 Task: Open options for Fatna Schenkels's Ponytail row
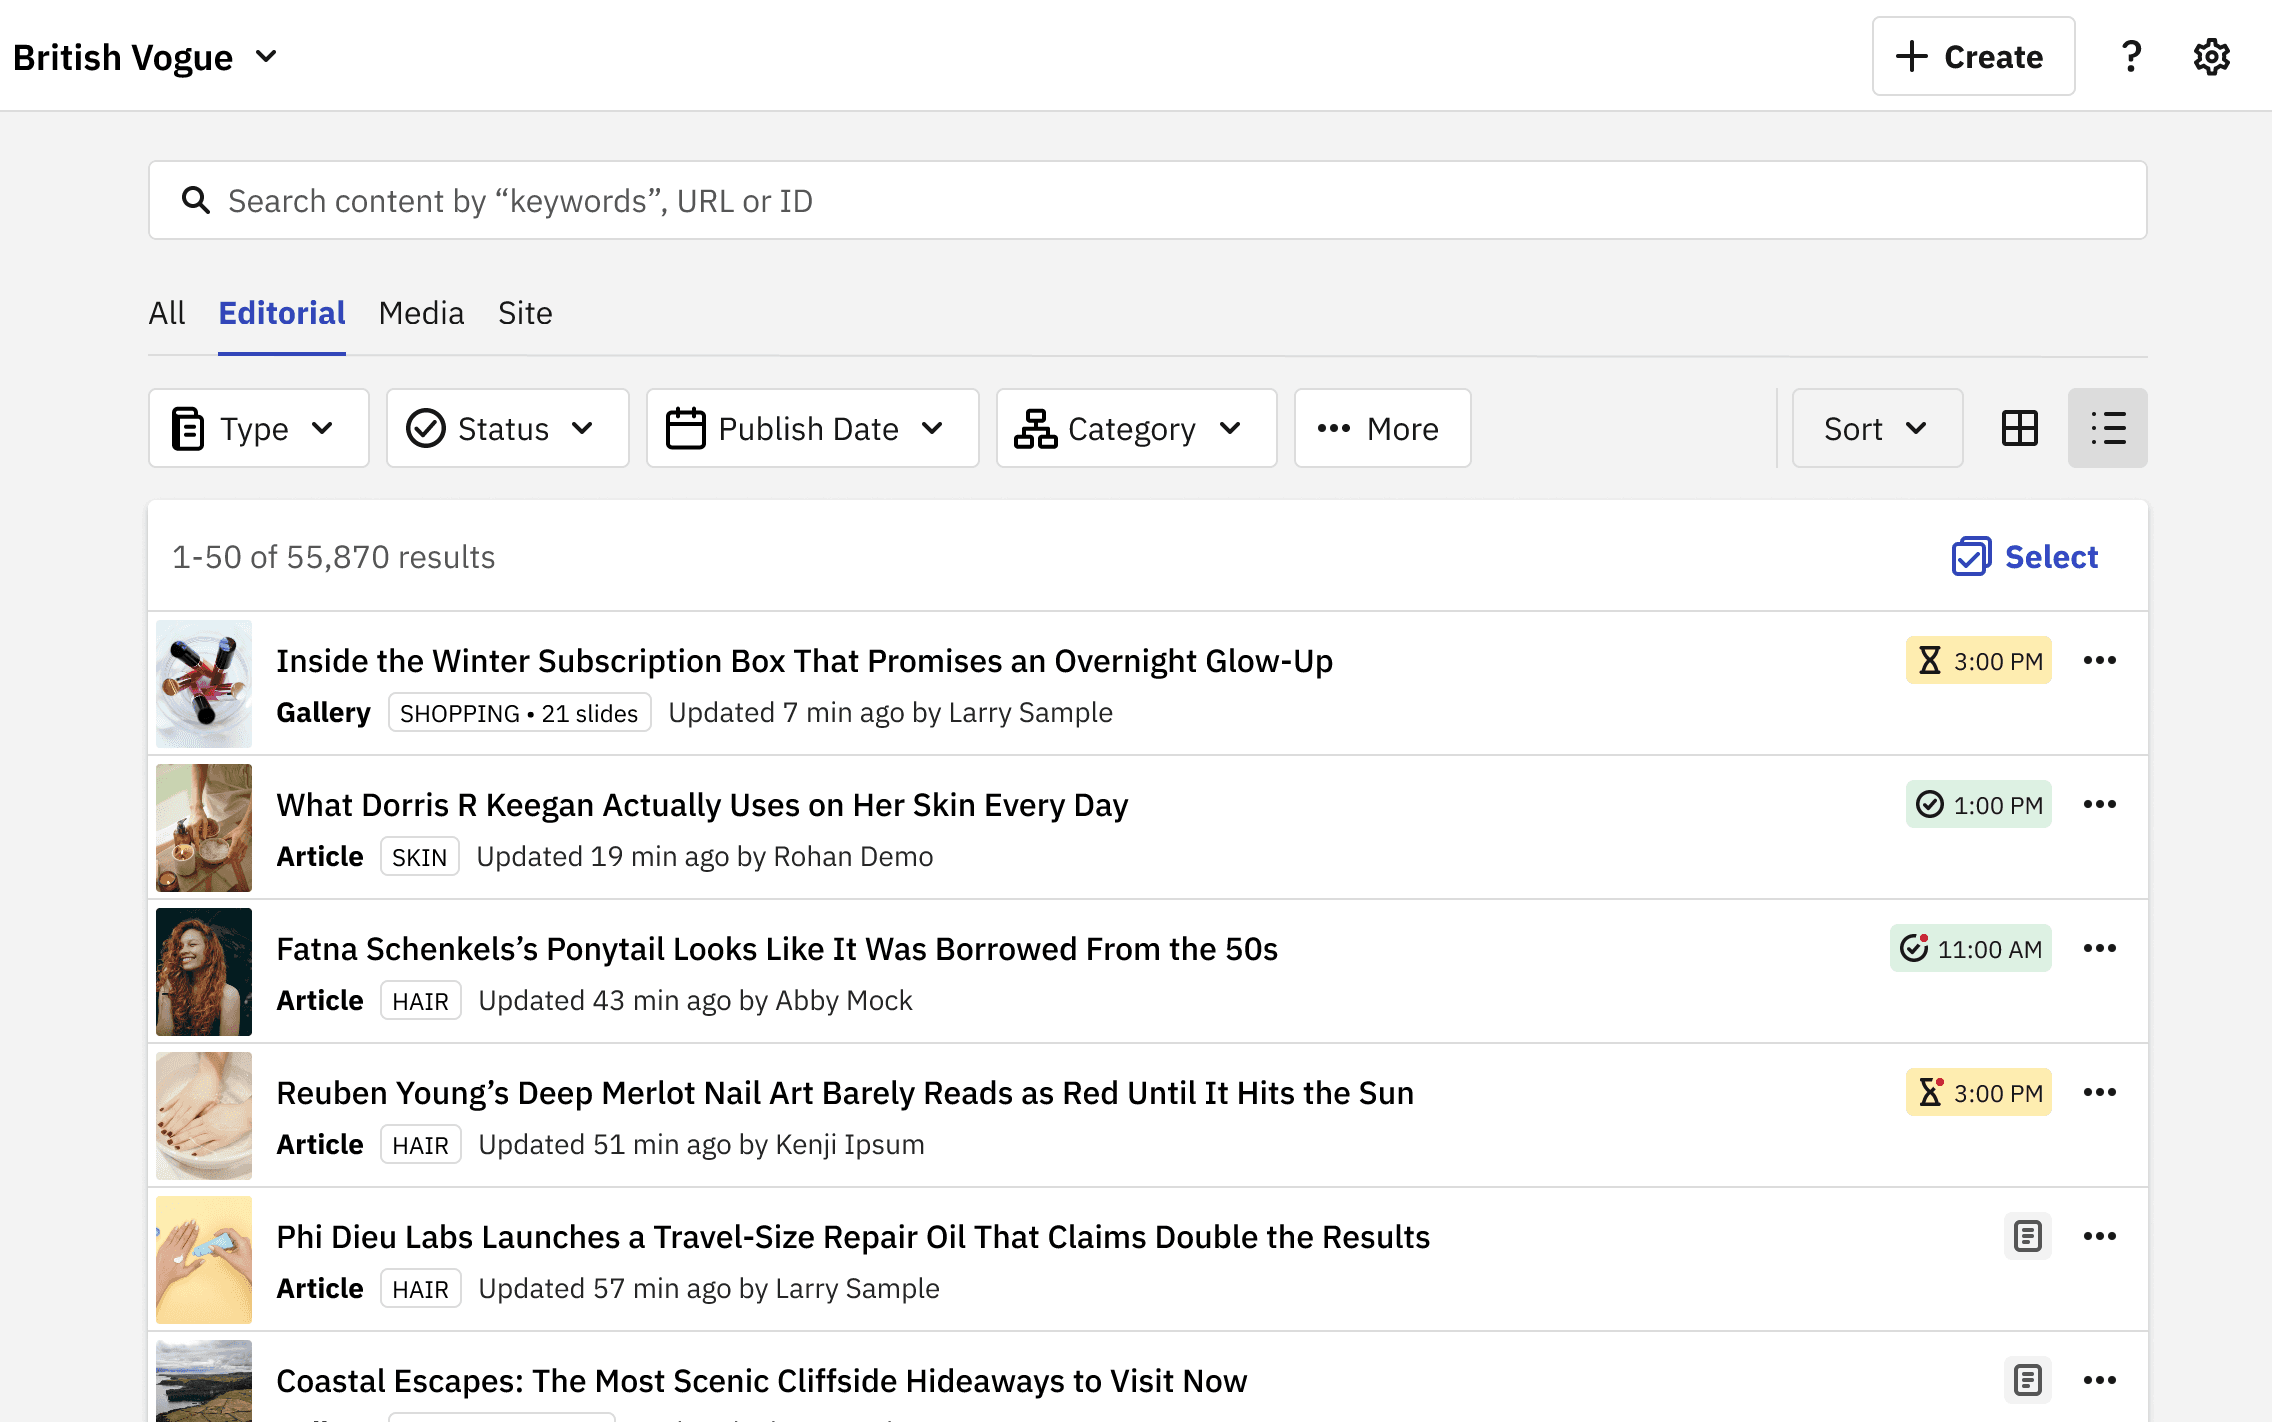(2099, 948)
